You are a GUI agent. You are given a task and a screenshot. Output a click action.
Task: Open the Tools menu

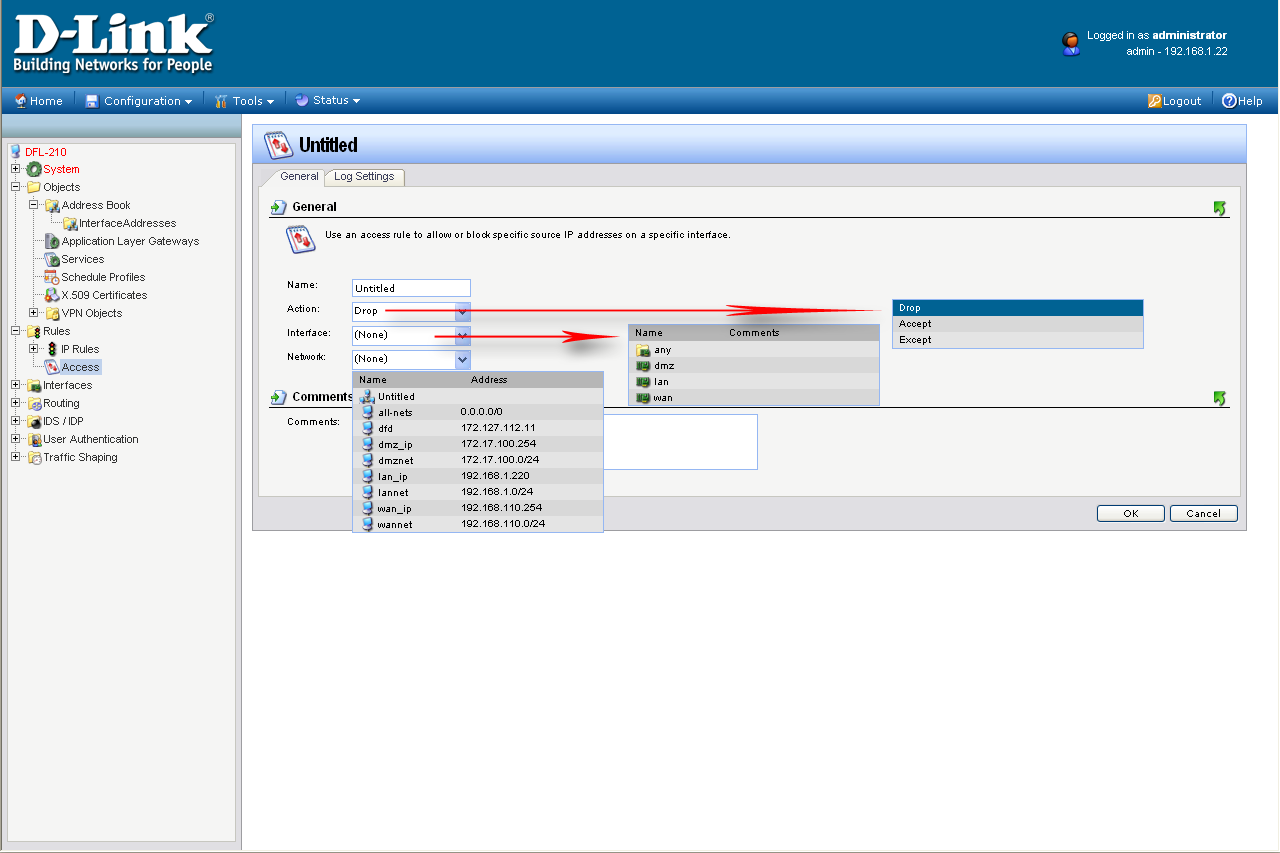pos(243,101)
